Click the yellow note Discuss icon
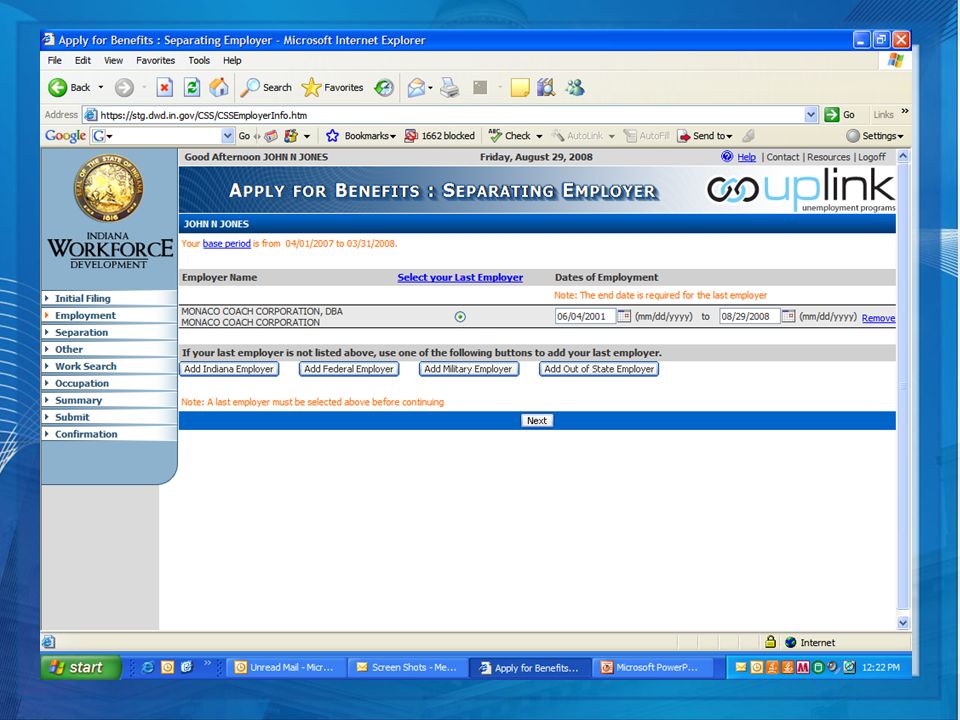Screen dimensions: 960x720 (x=520, y=88)
